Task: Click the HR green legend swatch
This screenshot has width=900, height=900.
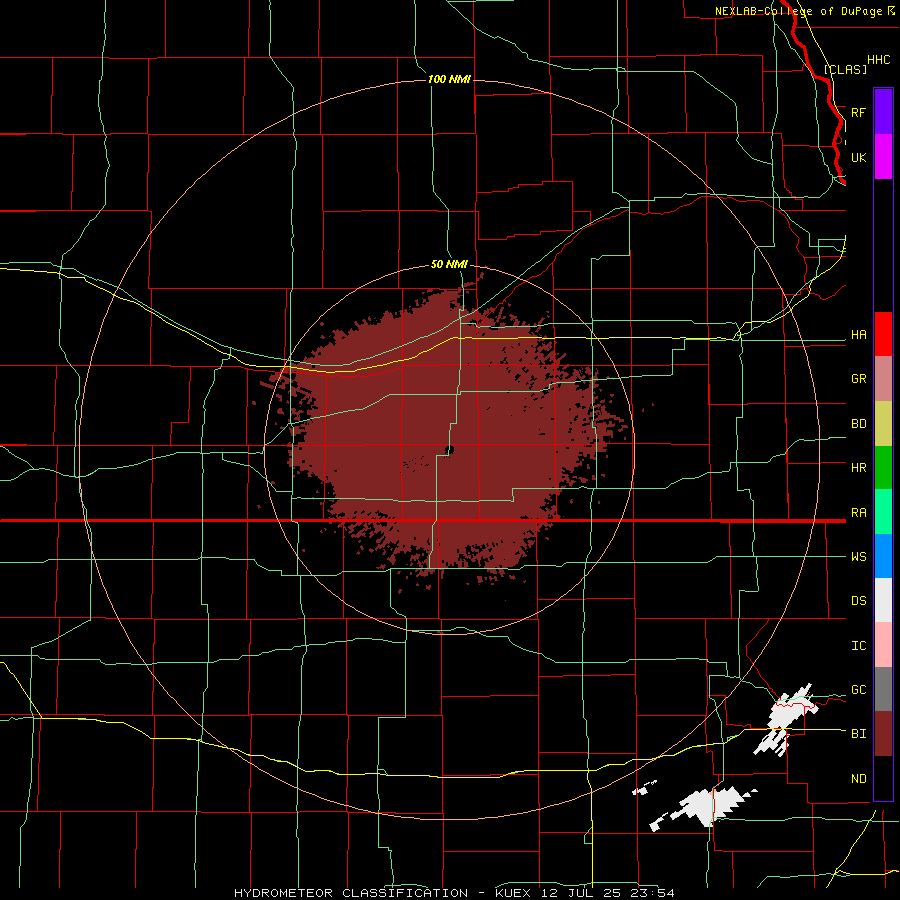Action: [883, 468]
